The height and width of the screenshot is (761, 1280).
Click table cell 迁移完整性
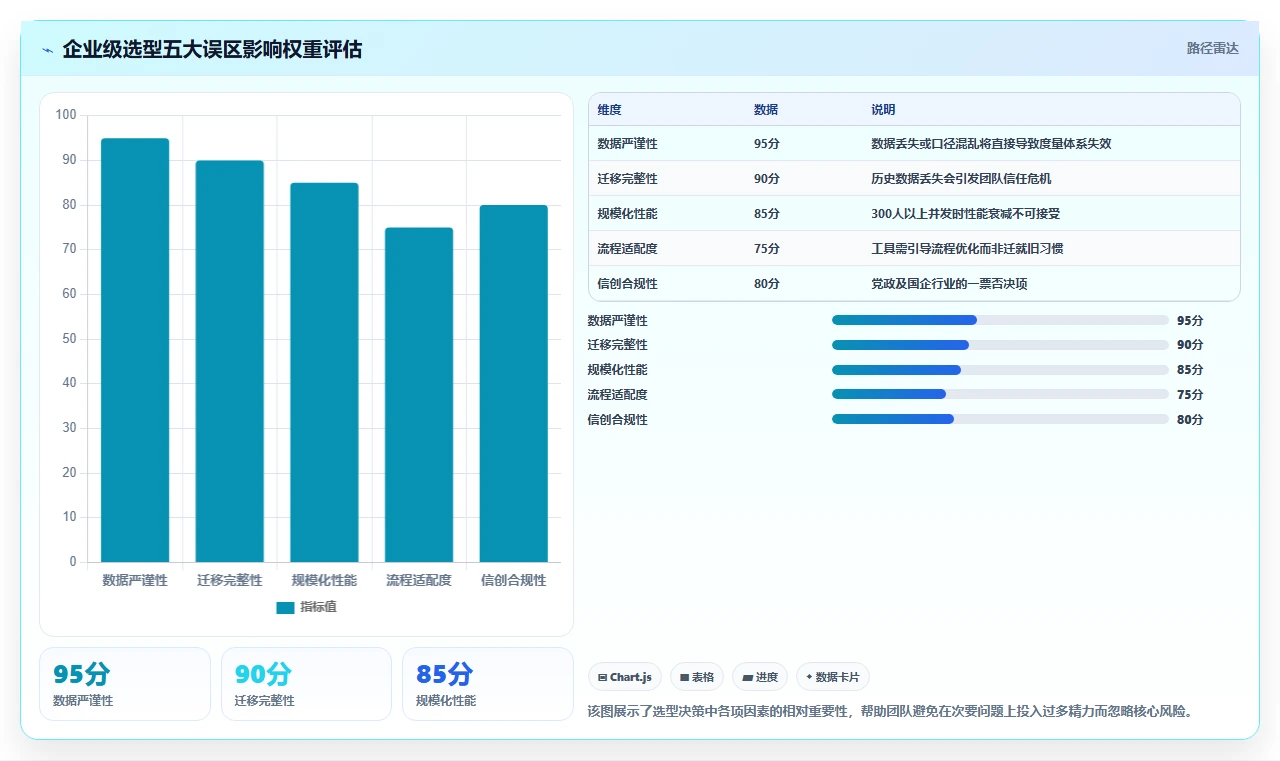pos(628,179)
